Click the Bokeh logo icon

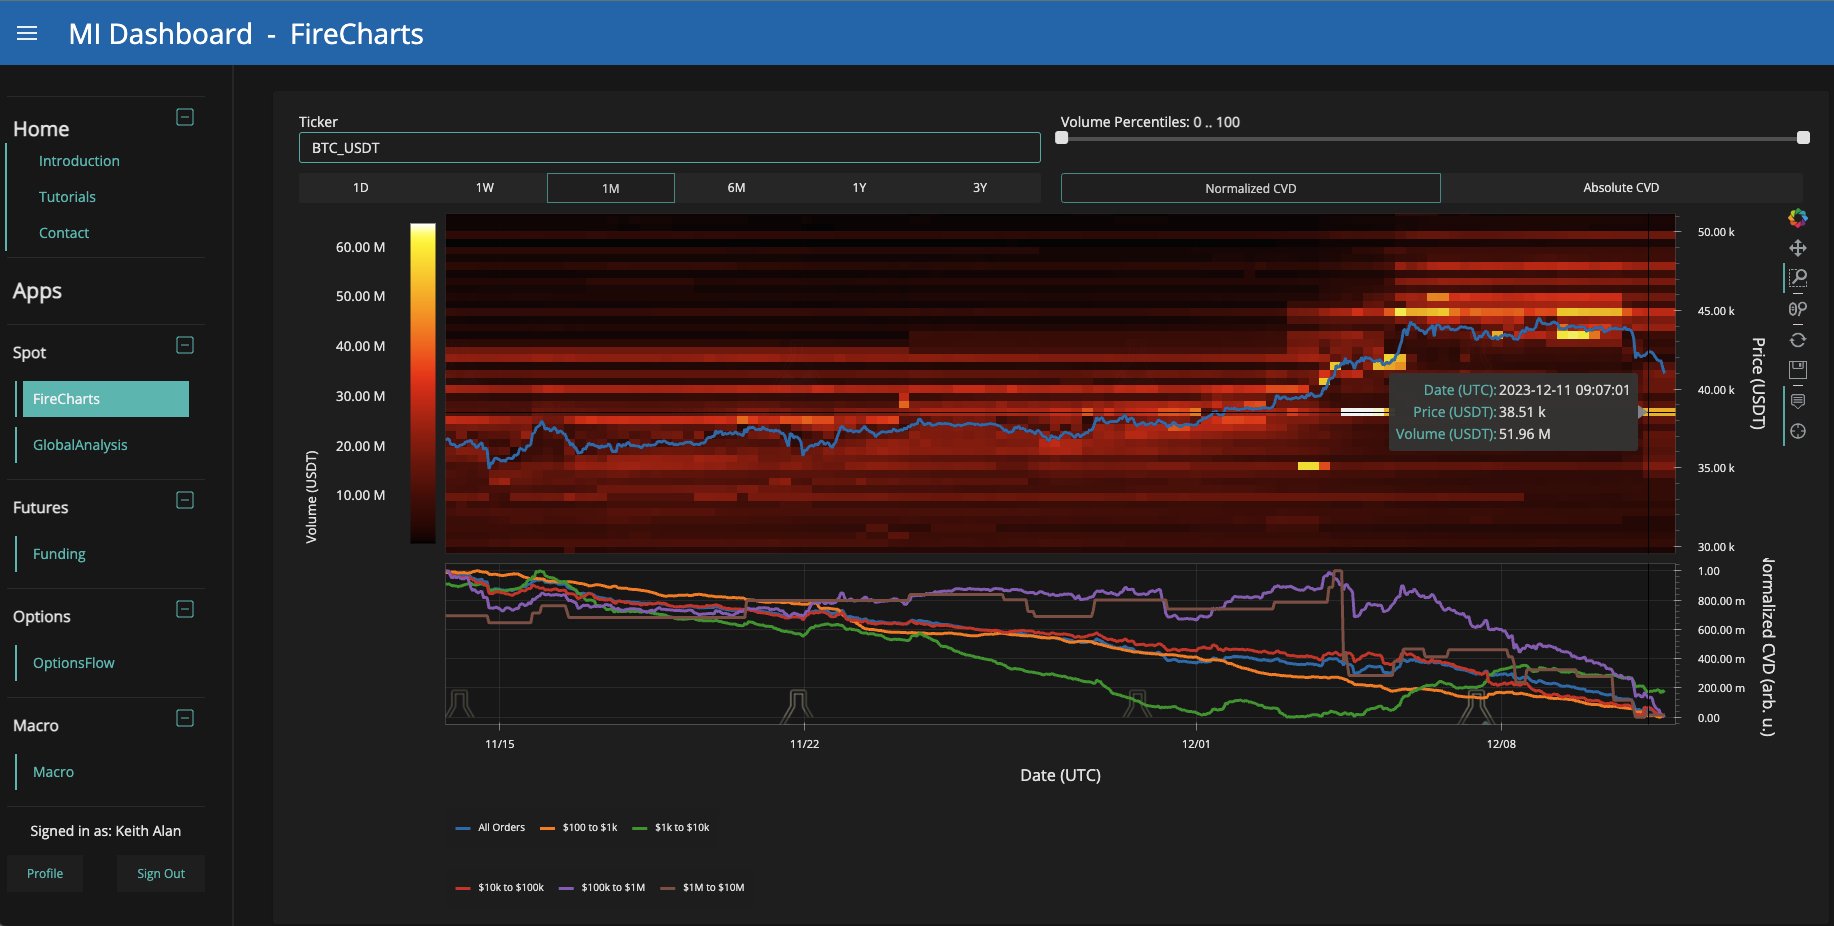[1797, 218]
